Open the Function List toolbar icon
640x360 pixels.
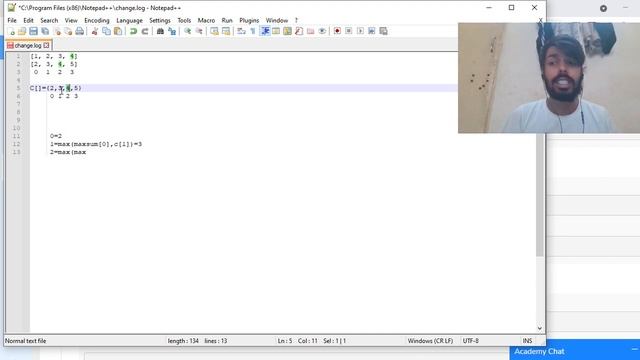pos(299,31)
